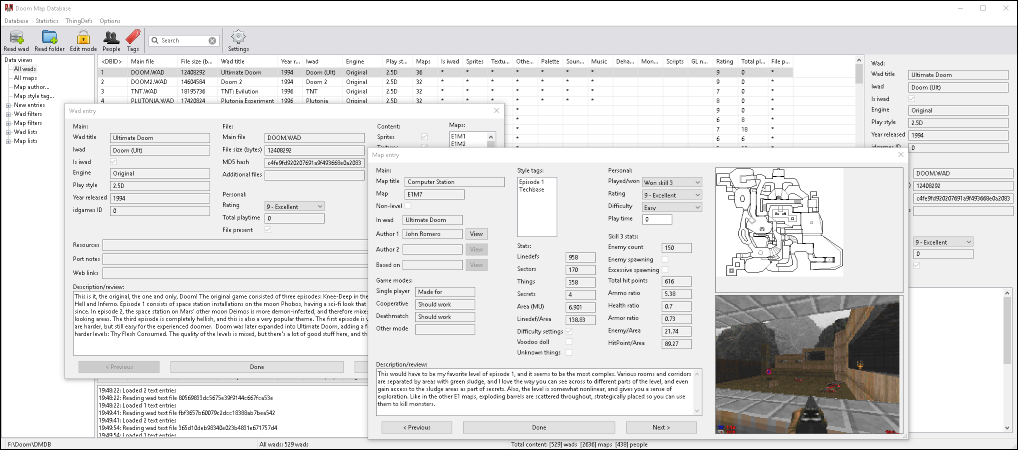The height and width of the screenshot is (450, 1018).
Task: Open the Database menu
Action: tap(16, 21)
